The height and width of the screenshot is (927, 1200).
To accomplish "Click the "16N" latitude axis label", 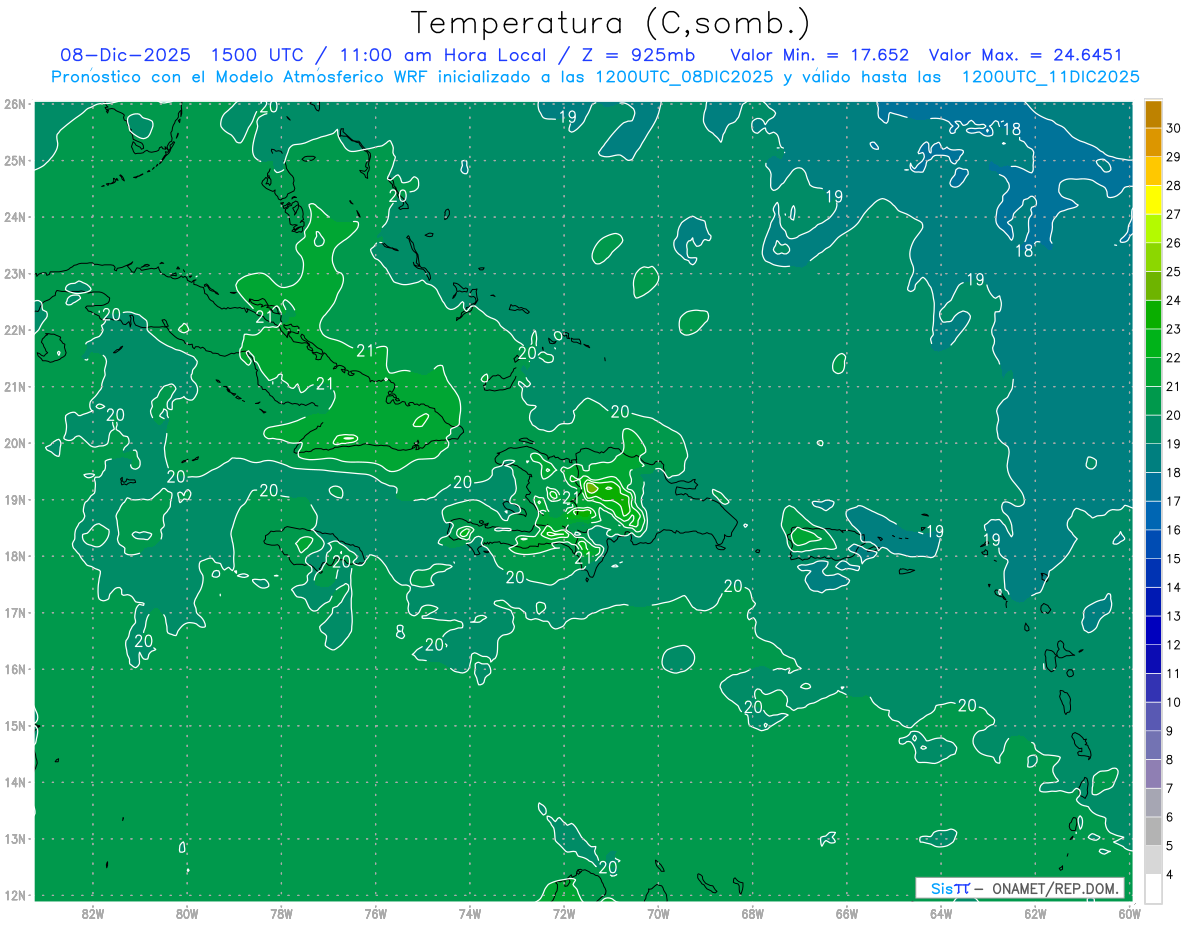I will [x=14, y=669].
